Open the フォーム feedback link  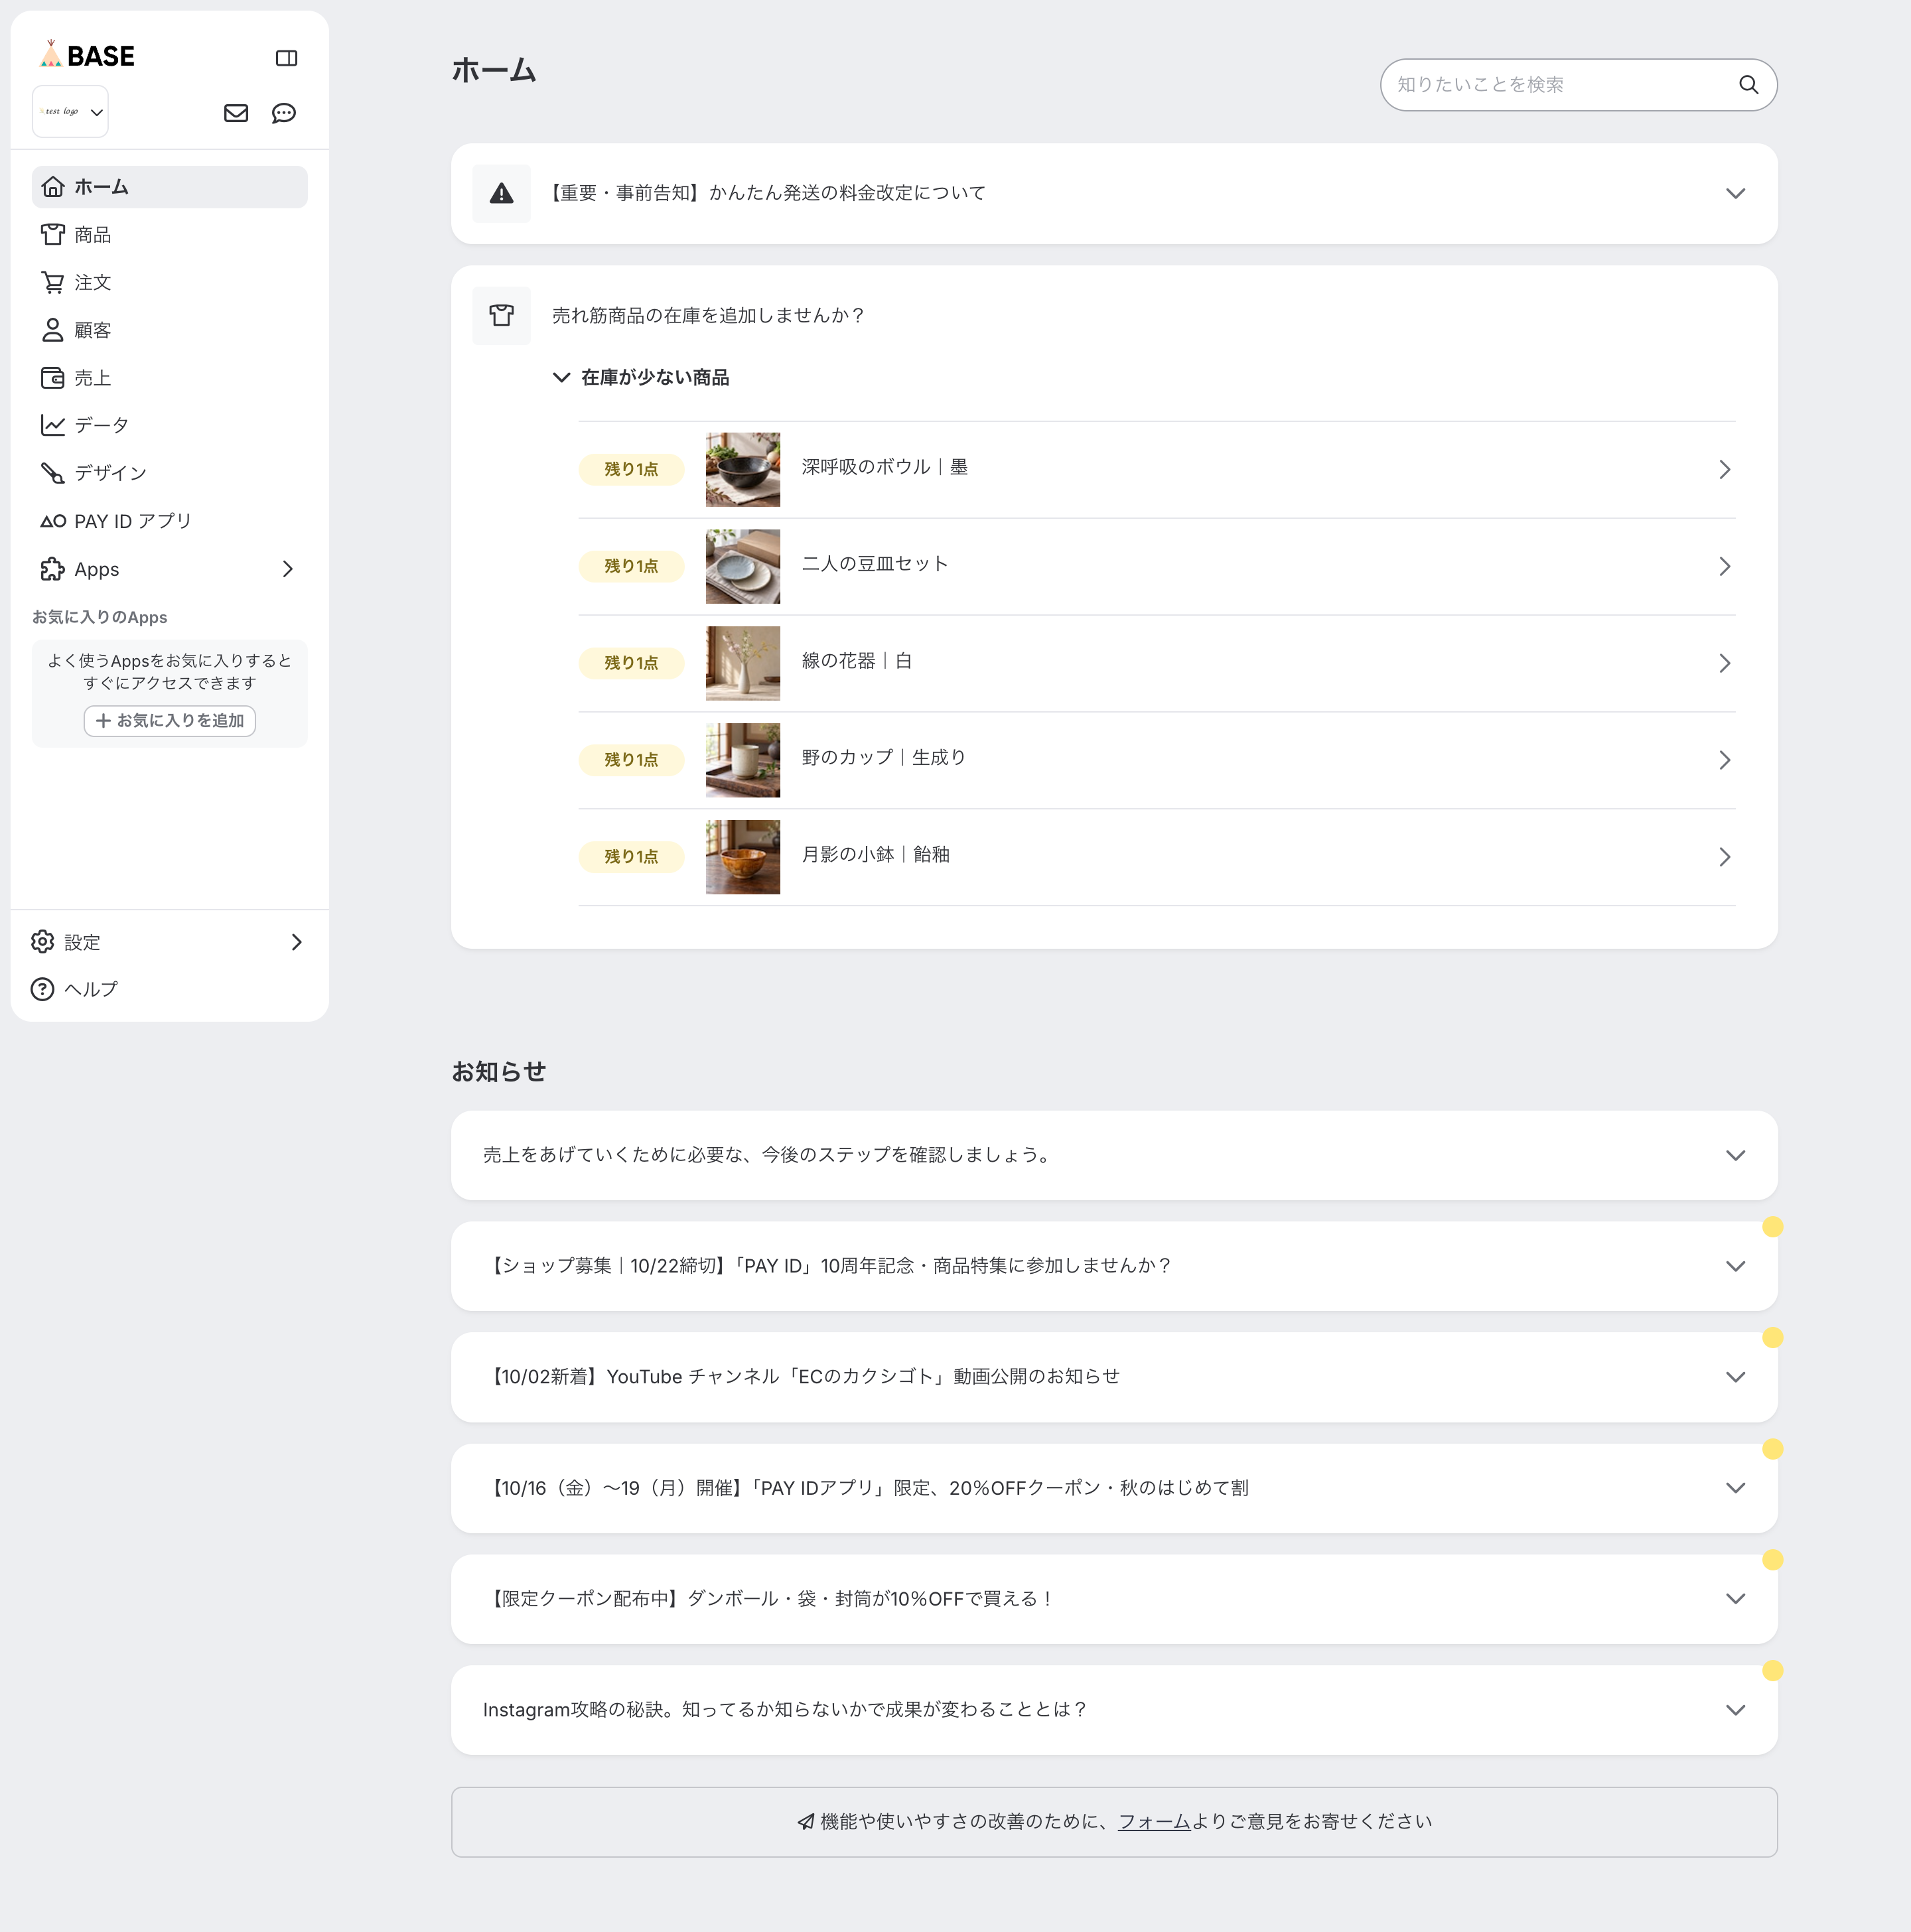1154,1822
